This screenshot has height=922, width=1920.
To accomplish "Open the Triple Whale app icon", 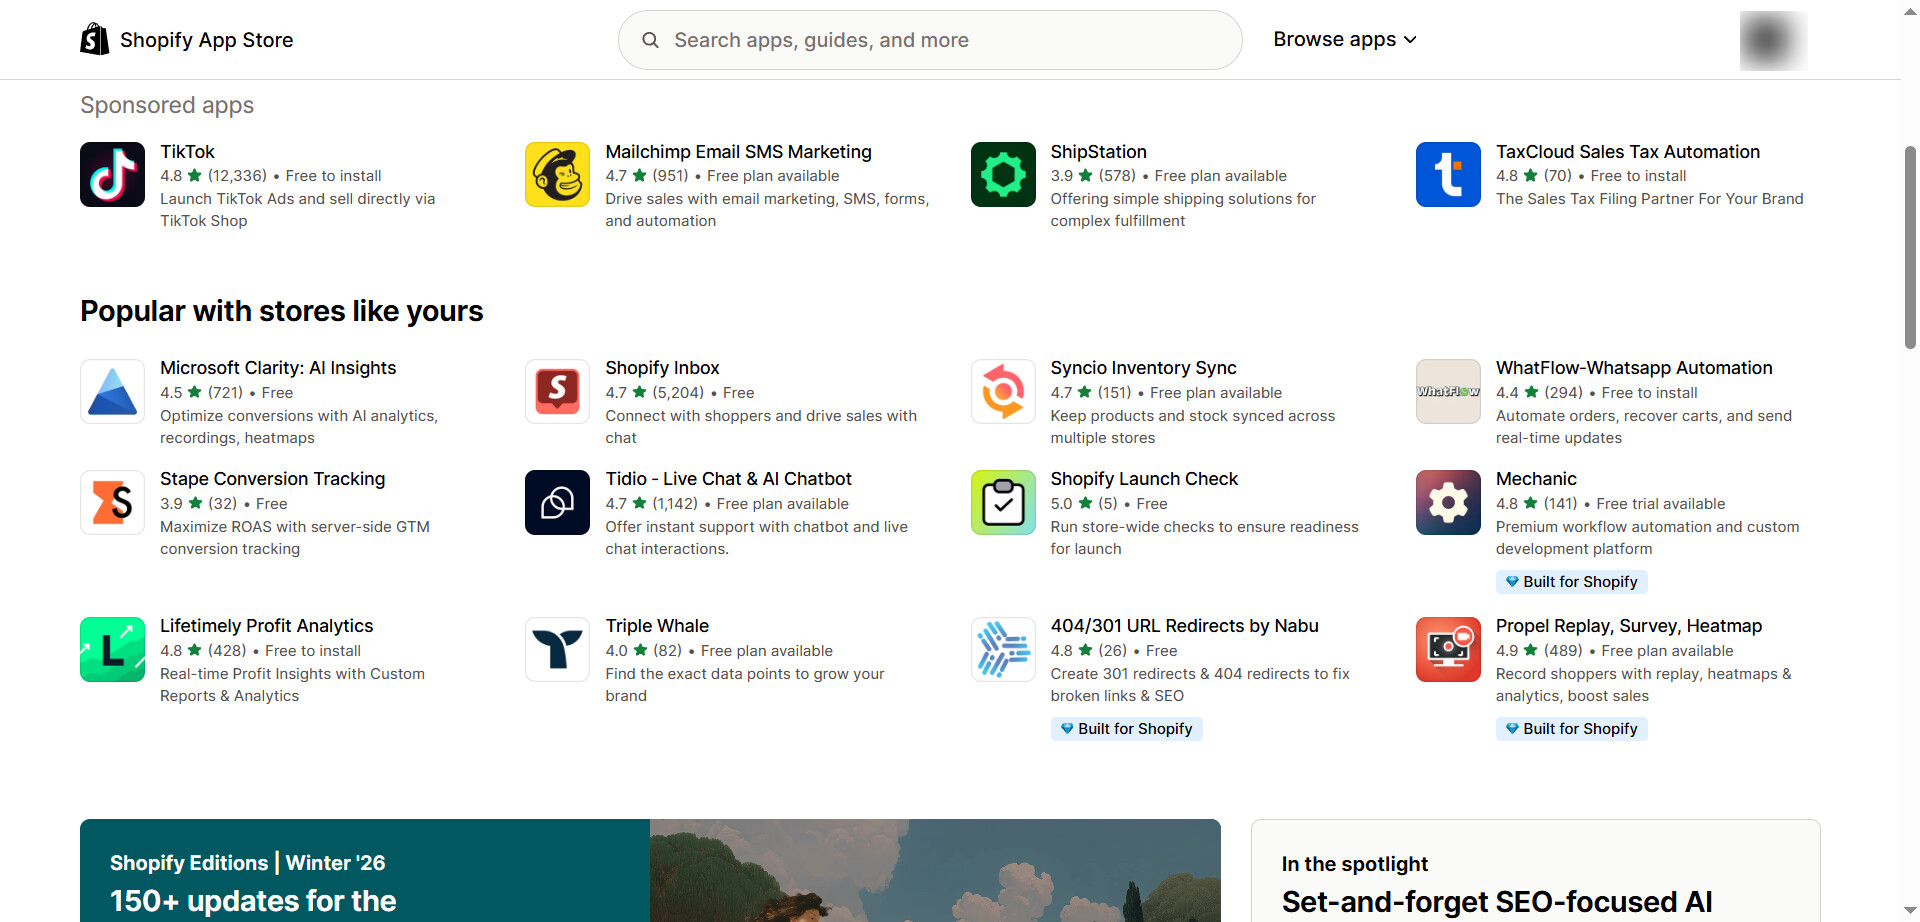I will coord(557,649).
